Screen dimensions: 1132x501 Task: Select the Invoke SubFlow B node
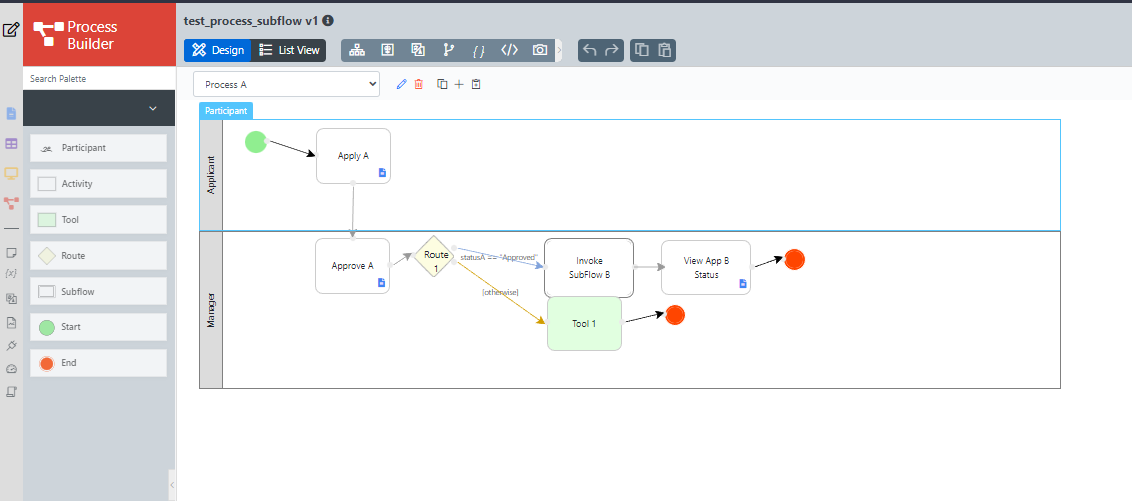pos(589,267)
